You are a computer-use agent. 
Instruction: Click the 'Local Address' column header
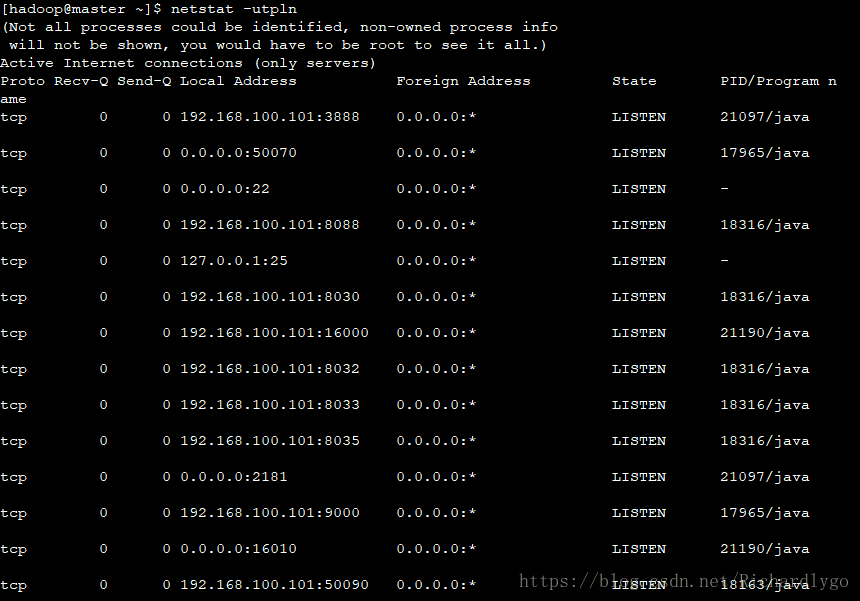point(239,81)
